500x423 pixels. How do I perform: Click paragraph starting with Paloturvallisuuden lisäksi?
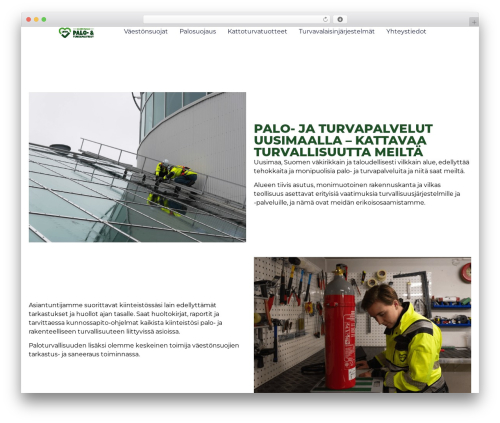pos(134,350)
